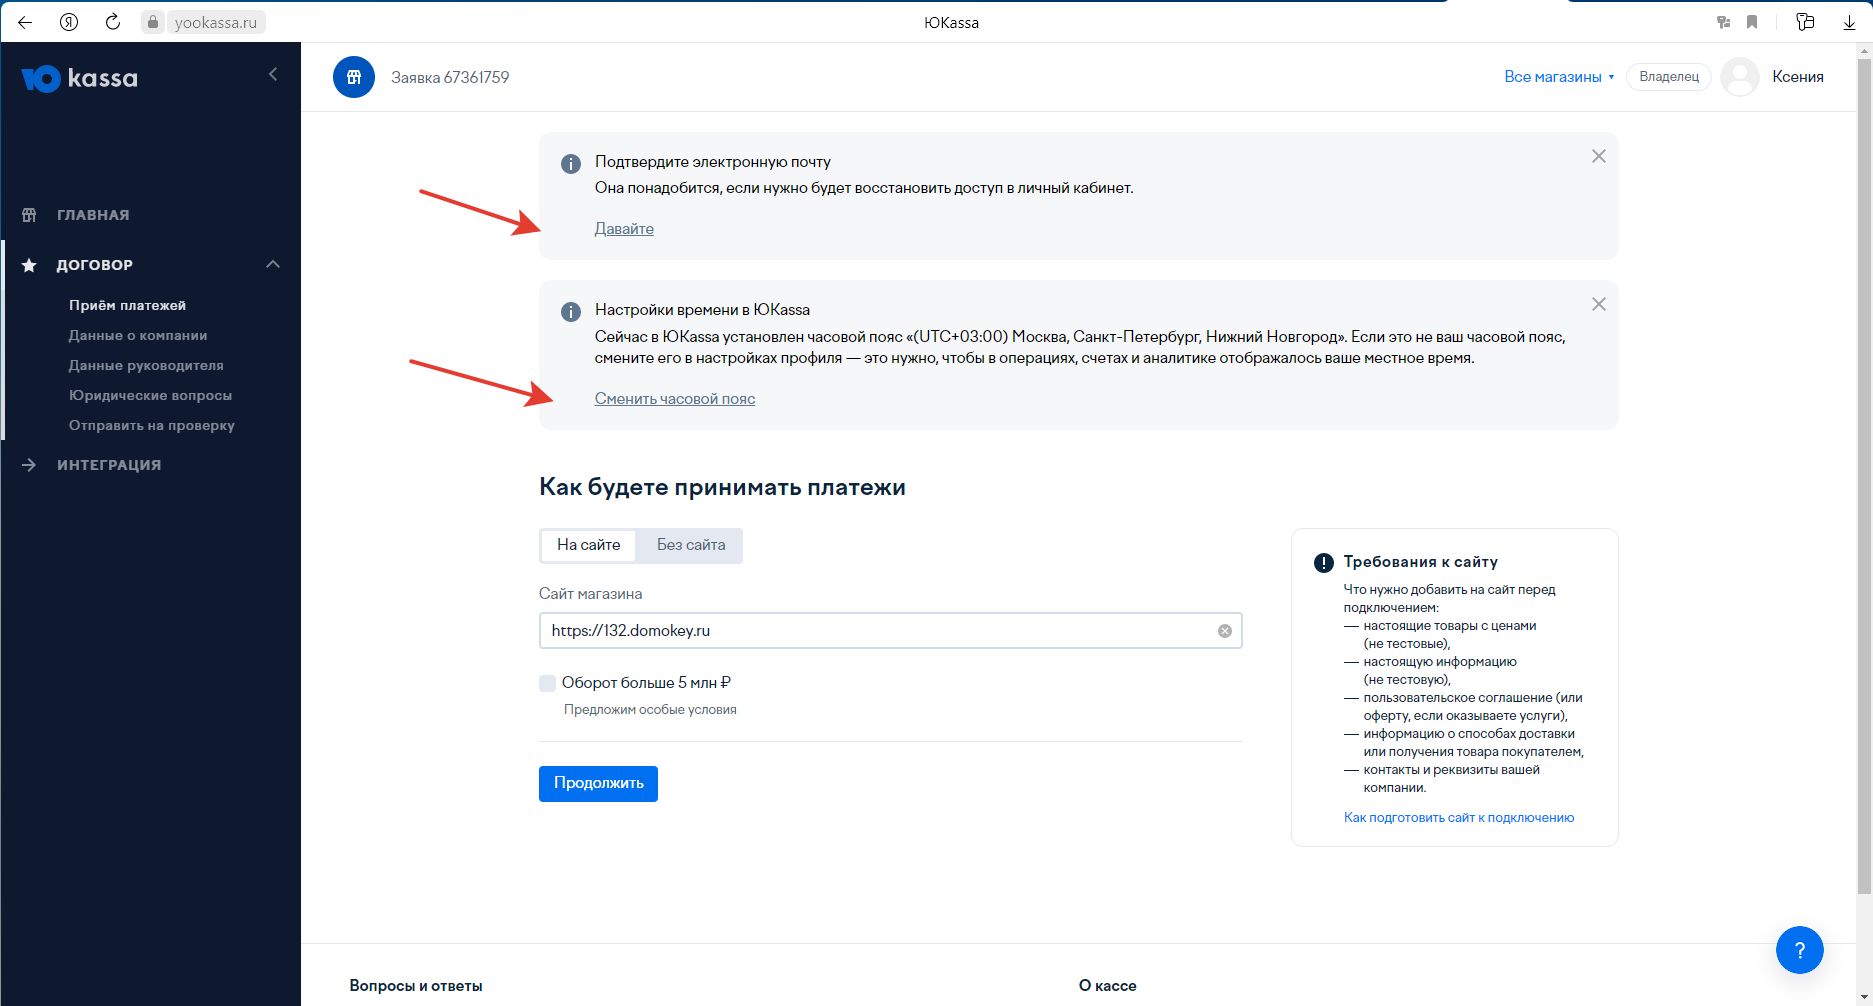Open Юридические вопросы item
This screenshot has height=1006, width=1873.
click(150, 395)
